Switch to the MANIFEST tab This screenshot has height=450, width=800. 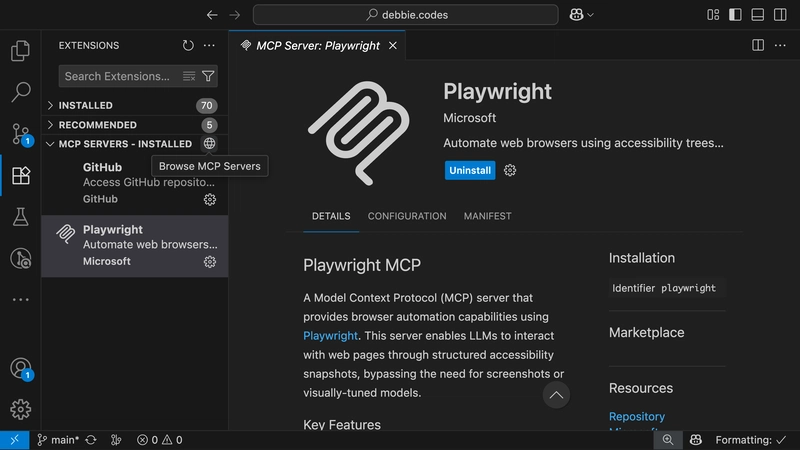[x=487, y=216]
